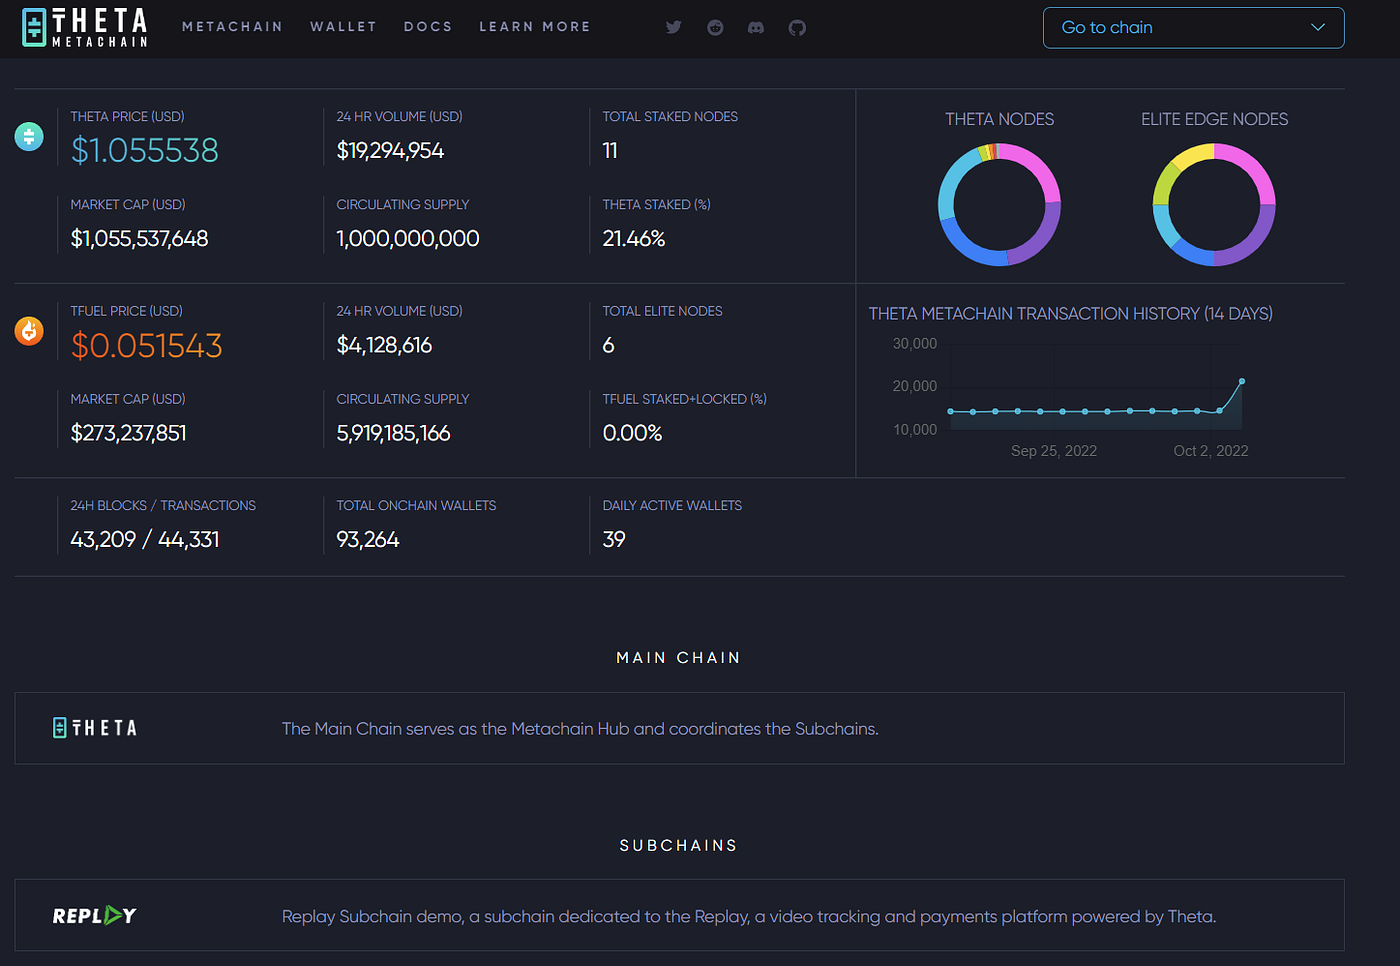Click the total staked nodes value 11
The width and height of the screenshot is (1400, 966).
point(610,150)
